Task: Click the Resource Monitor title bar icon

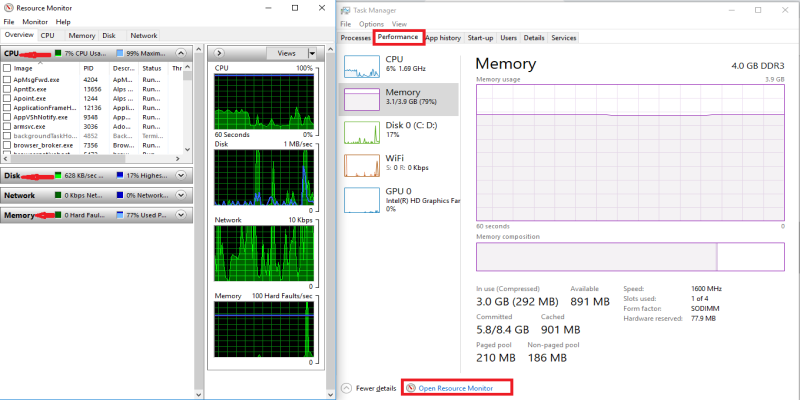Action: tap(8, 8)
